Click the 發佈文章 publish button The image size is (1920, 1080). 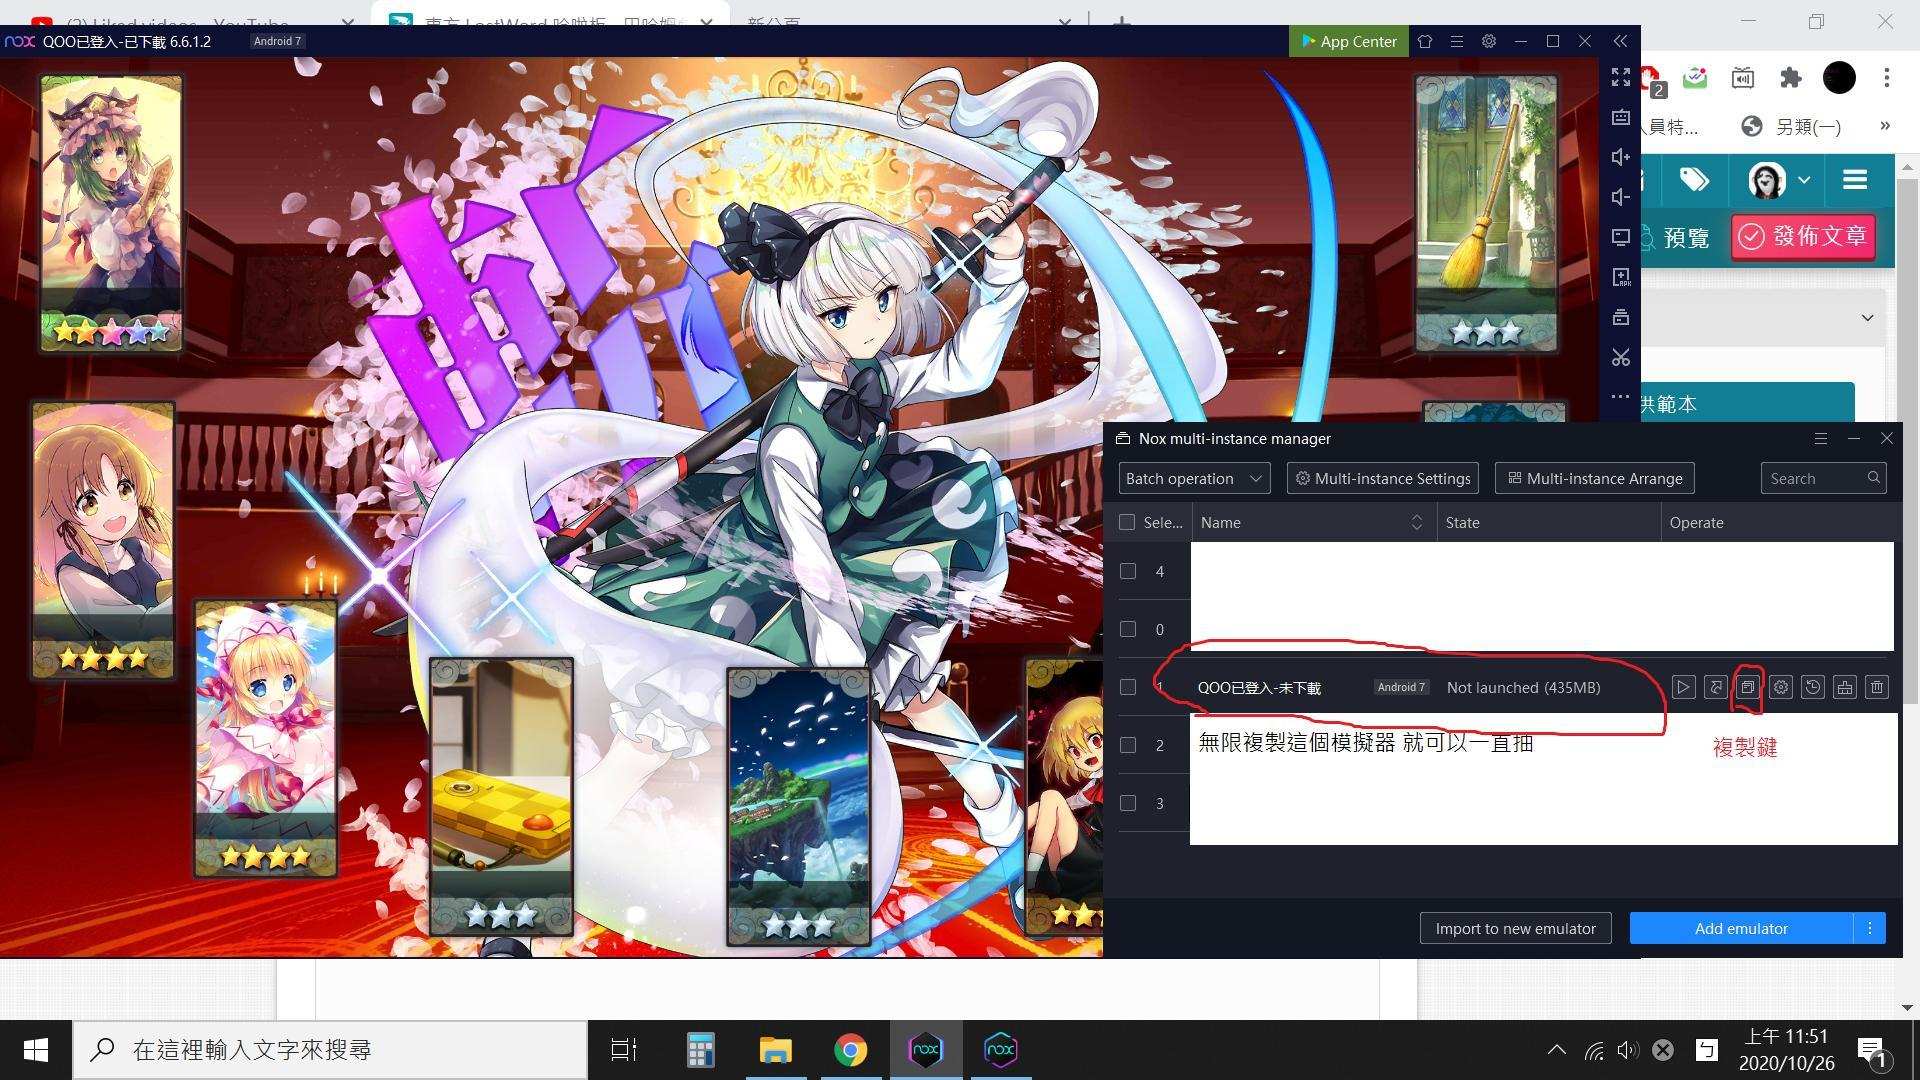pyautogui.click(x=1803, y=237)
